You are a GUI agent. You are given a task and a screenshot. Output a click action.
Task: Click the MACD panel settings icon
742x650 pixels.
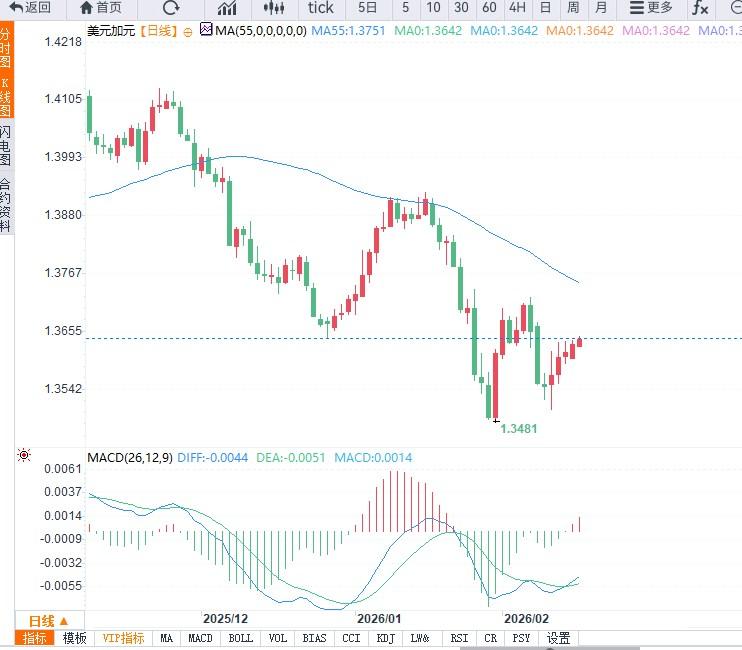(24, 456)
